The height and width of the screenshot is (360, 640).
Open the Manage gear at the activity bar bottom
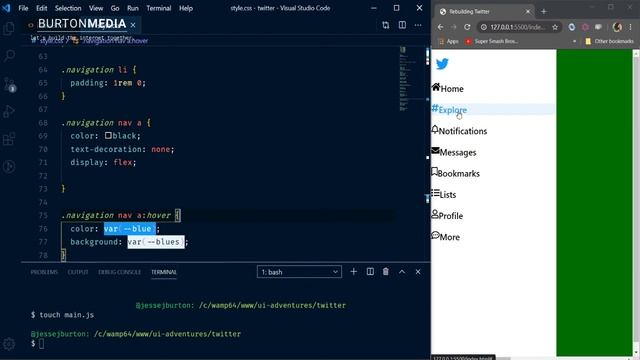pyautogui.click(x=9, y=344)
